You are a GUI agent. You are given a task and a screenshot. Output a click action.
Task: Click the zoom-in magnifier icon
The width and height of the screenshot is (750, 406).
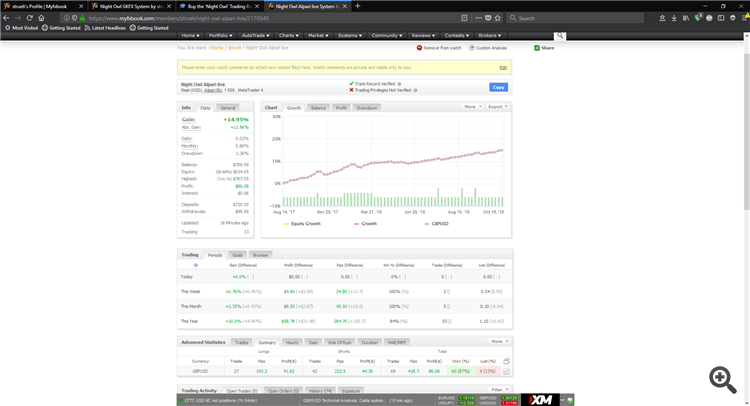tap(722, 380)
